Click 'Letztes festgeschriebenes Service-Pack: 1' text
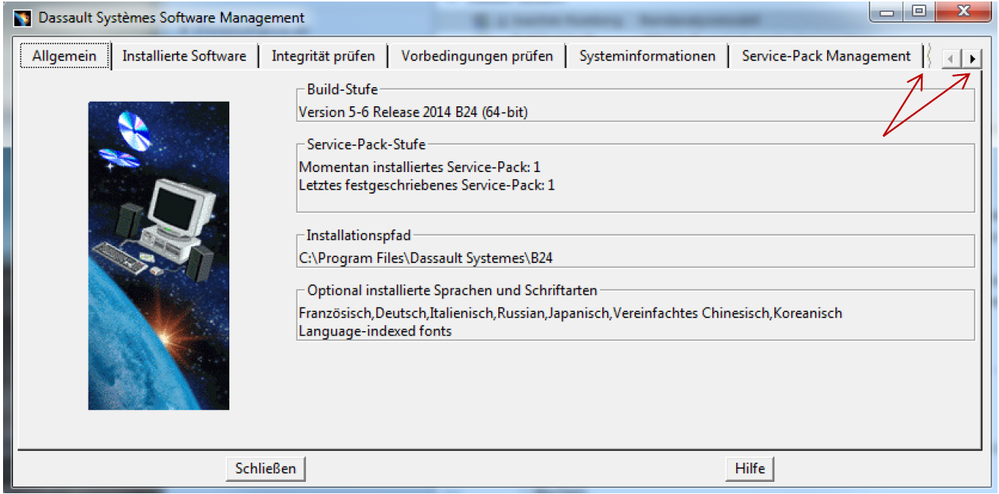The width and height of the screenshot is (999, 494). tap(426, 185)
